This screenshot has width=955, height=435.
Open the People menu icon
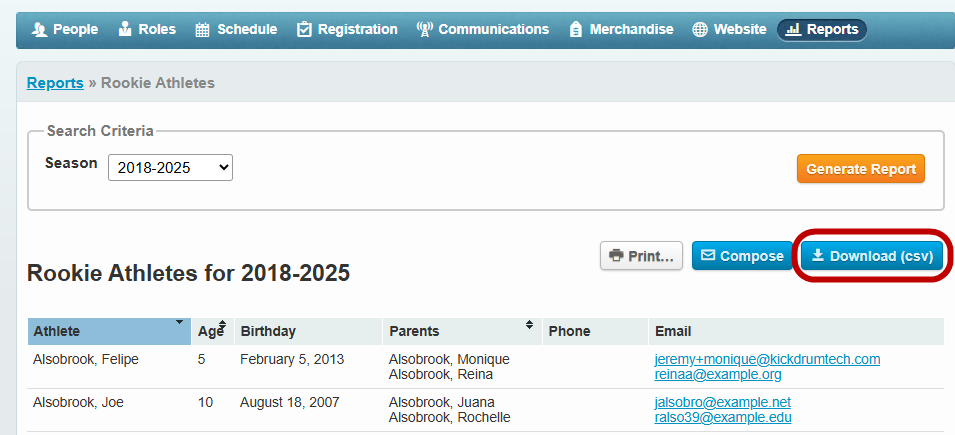point(40,30)
